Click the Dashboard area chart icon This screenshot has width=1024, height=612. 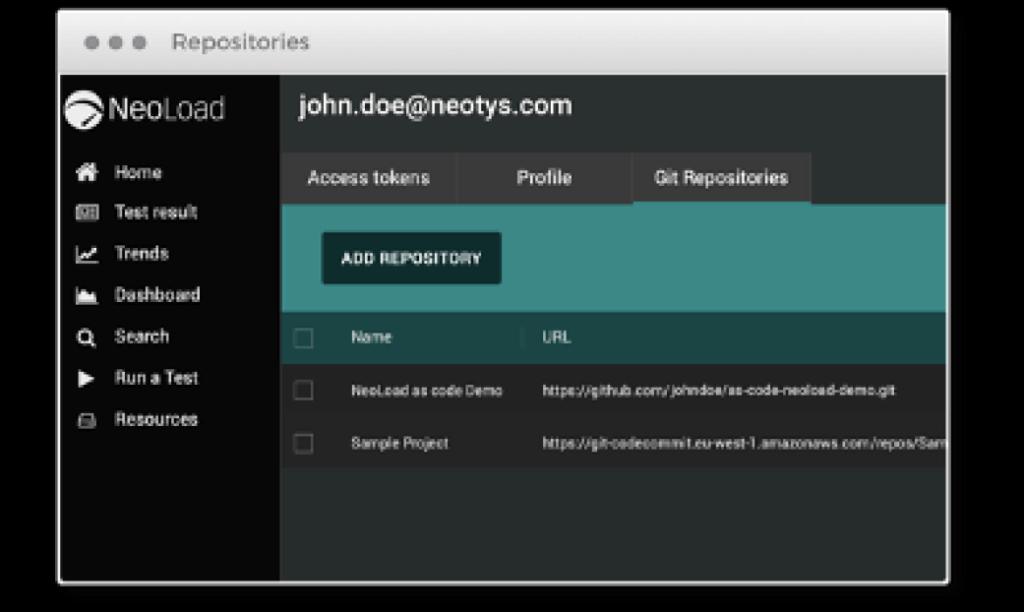(x=87, y=296)
